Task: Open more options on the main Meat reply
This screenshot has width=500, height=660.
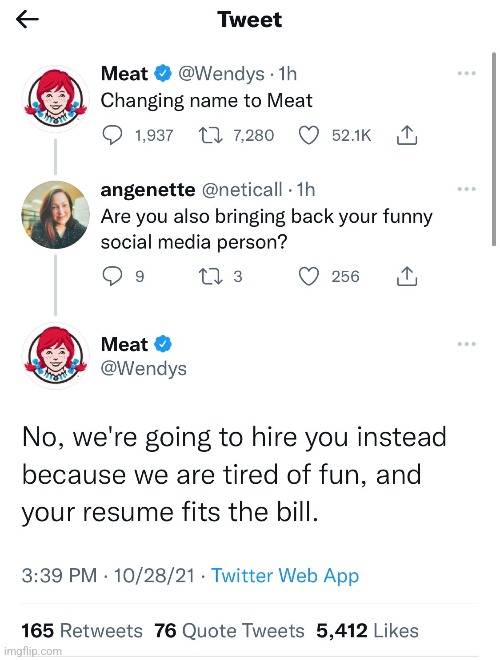Action: (x=467, y=344)
